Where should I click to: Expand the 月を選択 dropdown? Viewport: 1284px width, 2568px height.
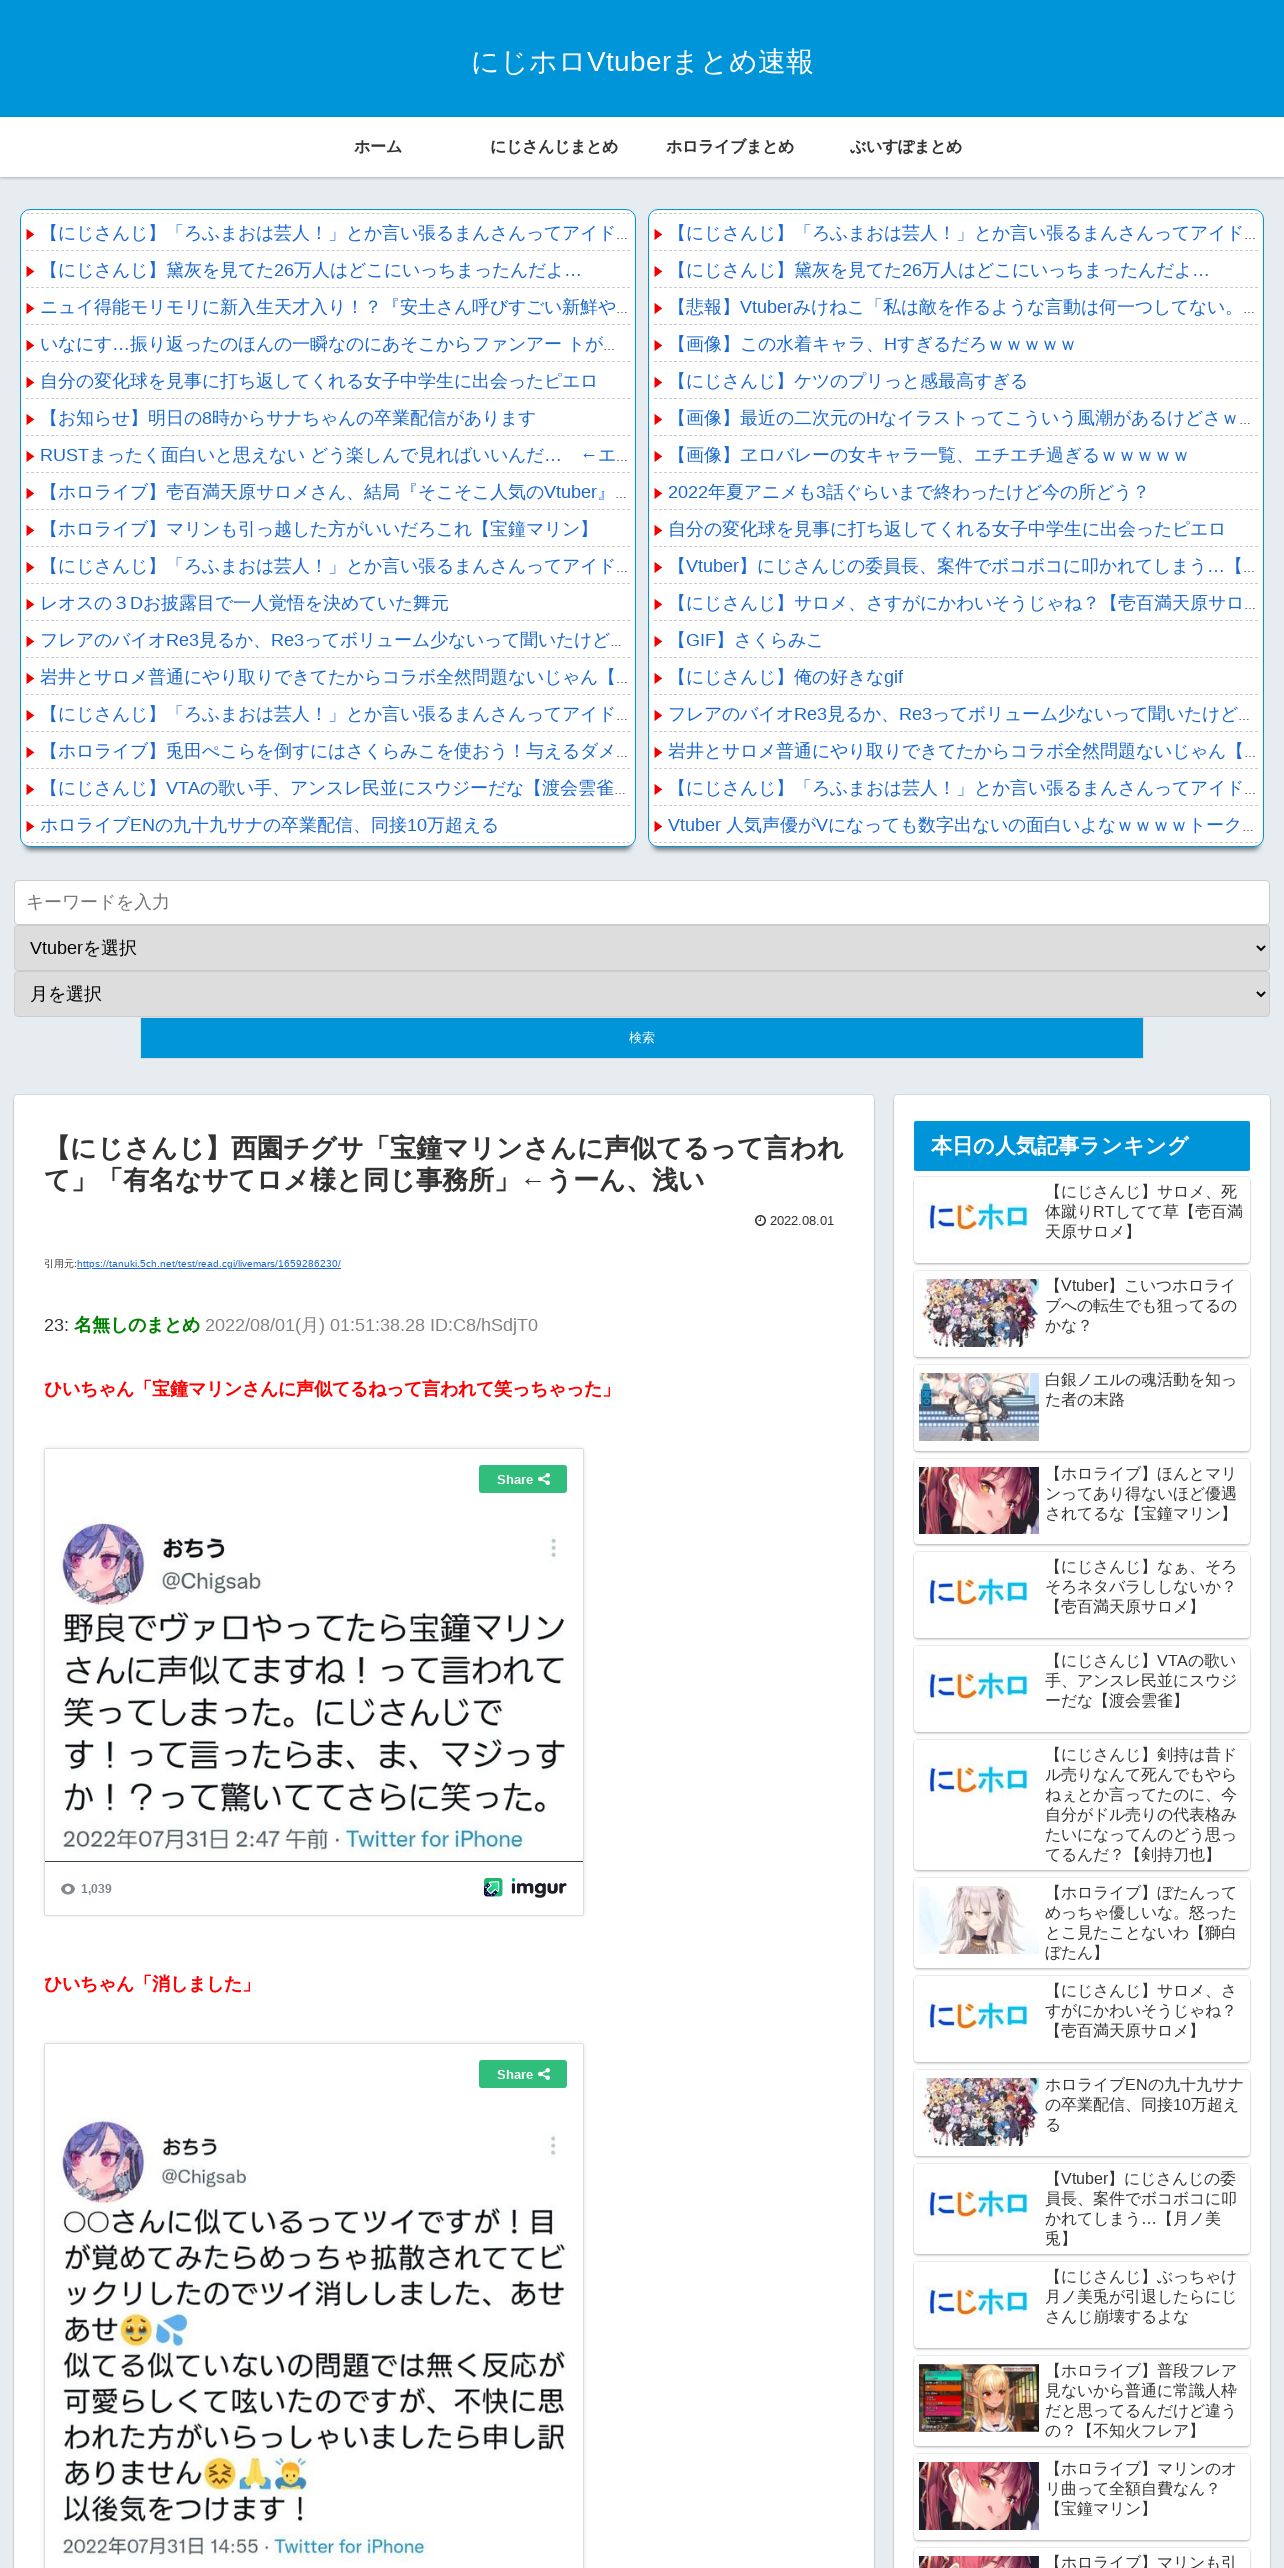642,994
